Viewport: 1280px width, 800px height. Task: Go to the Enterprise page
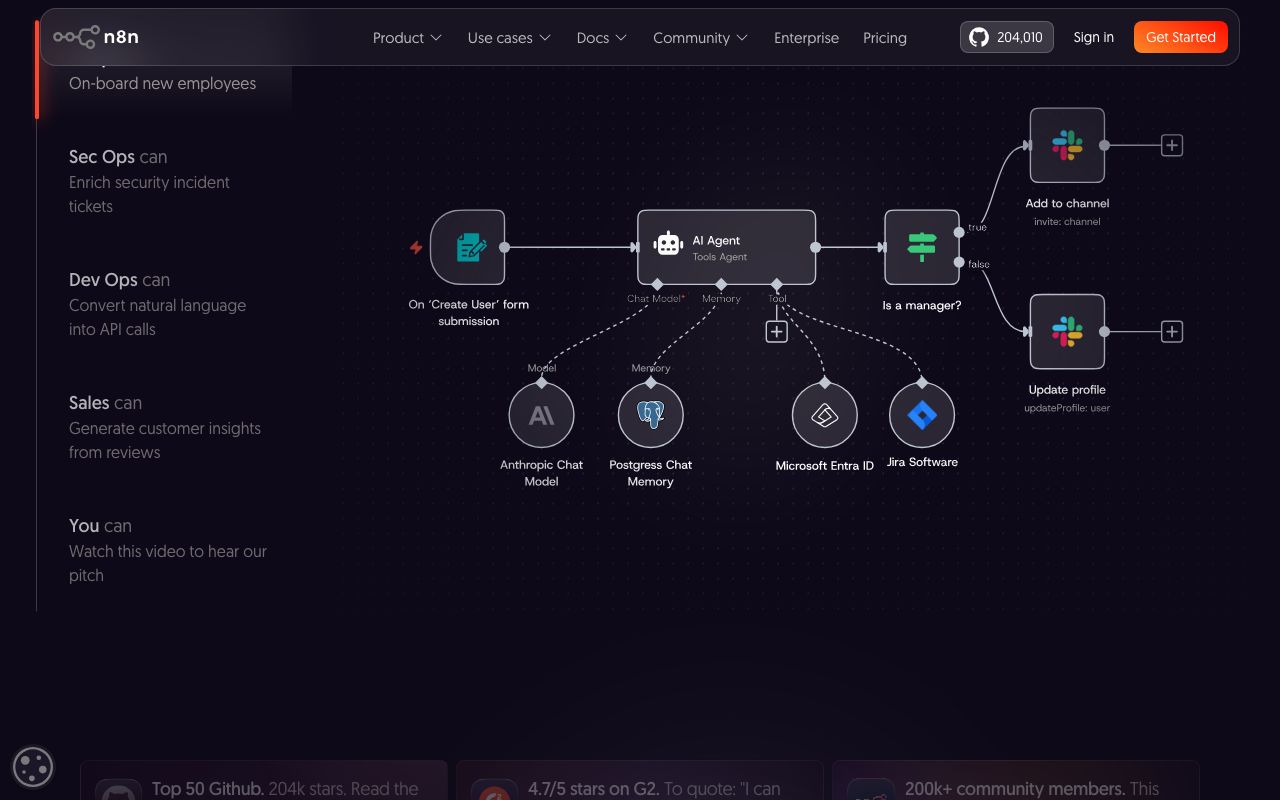coord(806,38)
